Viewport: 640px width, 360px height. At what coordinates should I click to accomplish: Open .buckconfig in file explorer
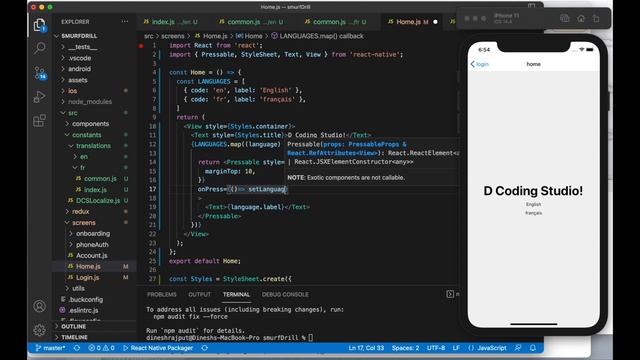[86, 299]
